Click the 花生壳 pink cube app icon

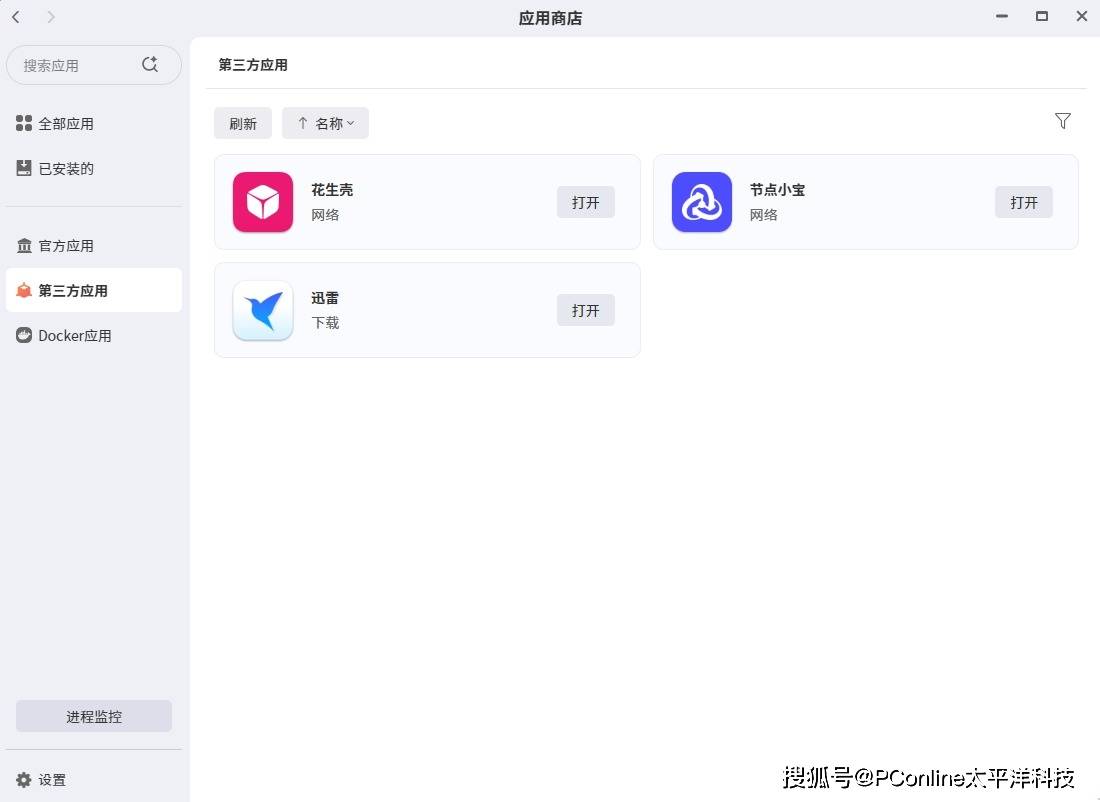(x=263, y=202)
